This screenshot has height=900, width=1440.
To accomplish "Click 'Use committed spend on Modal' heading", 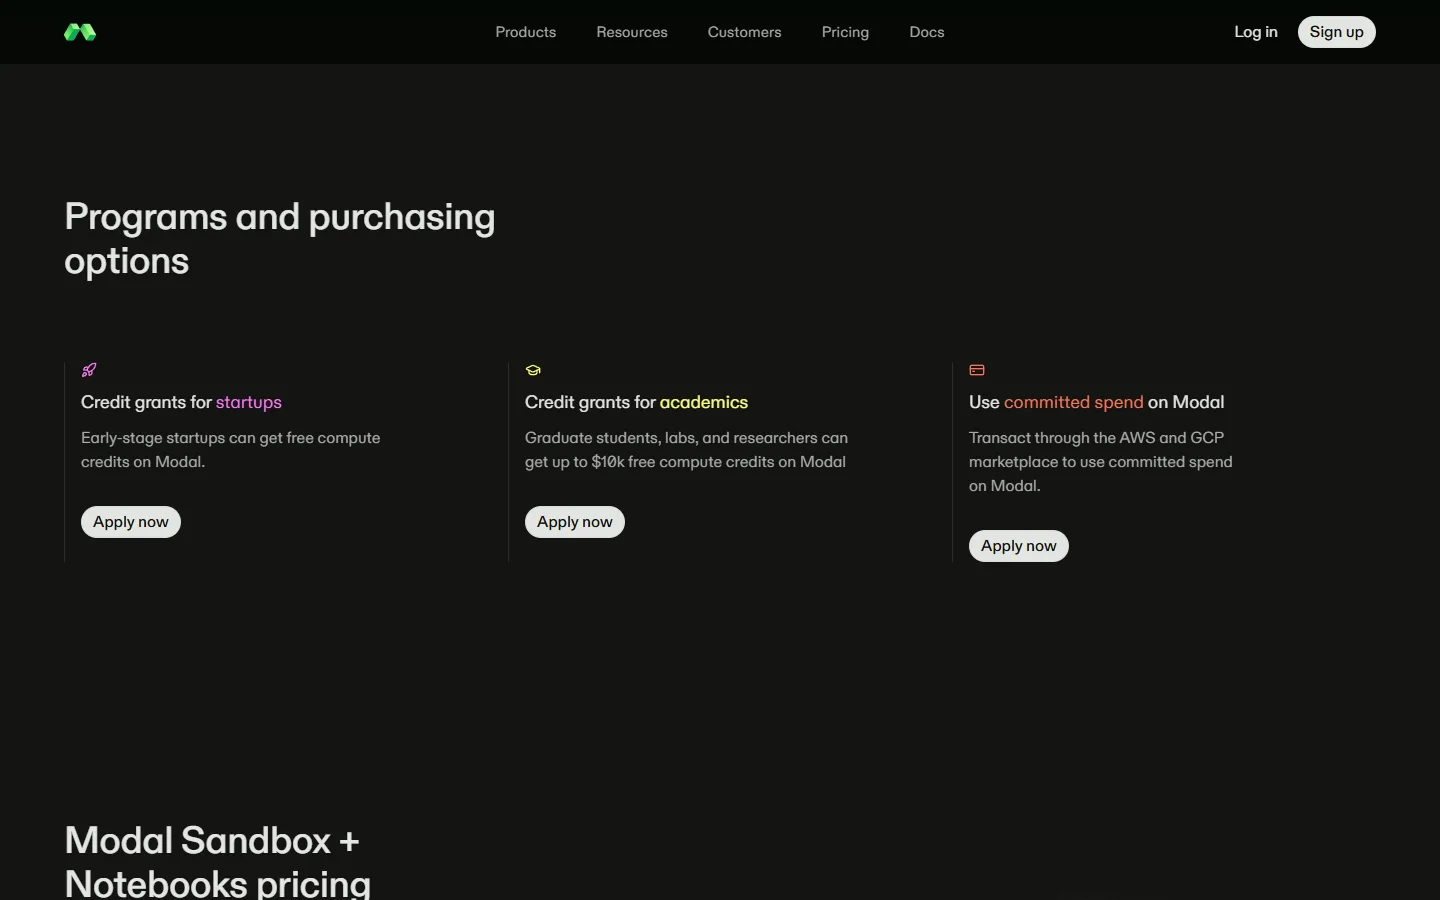I will coord(1096,402).
